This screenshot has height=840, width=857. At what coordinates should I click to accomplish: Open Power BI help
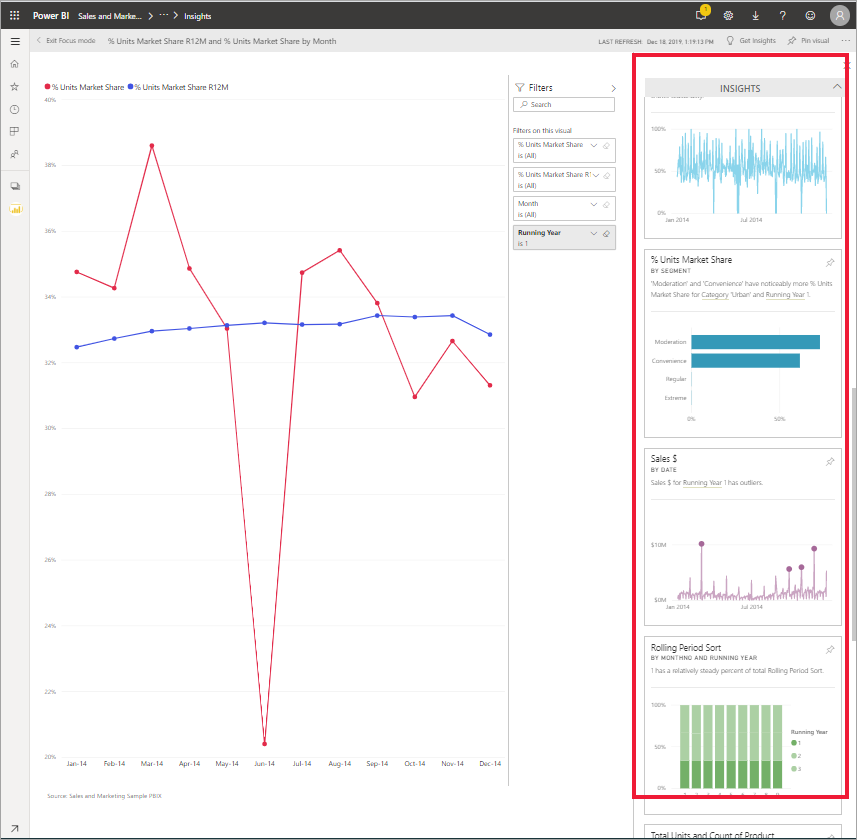pyautogui.click(x=781, y=15)
